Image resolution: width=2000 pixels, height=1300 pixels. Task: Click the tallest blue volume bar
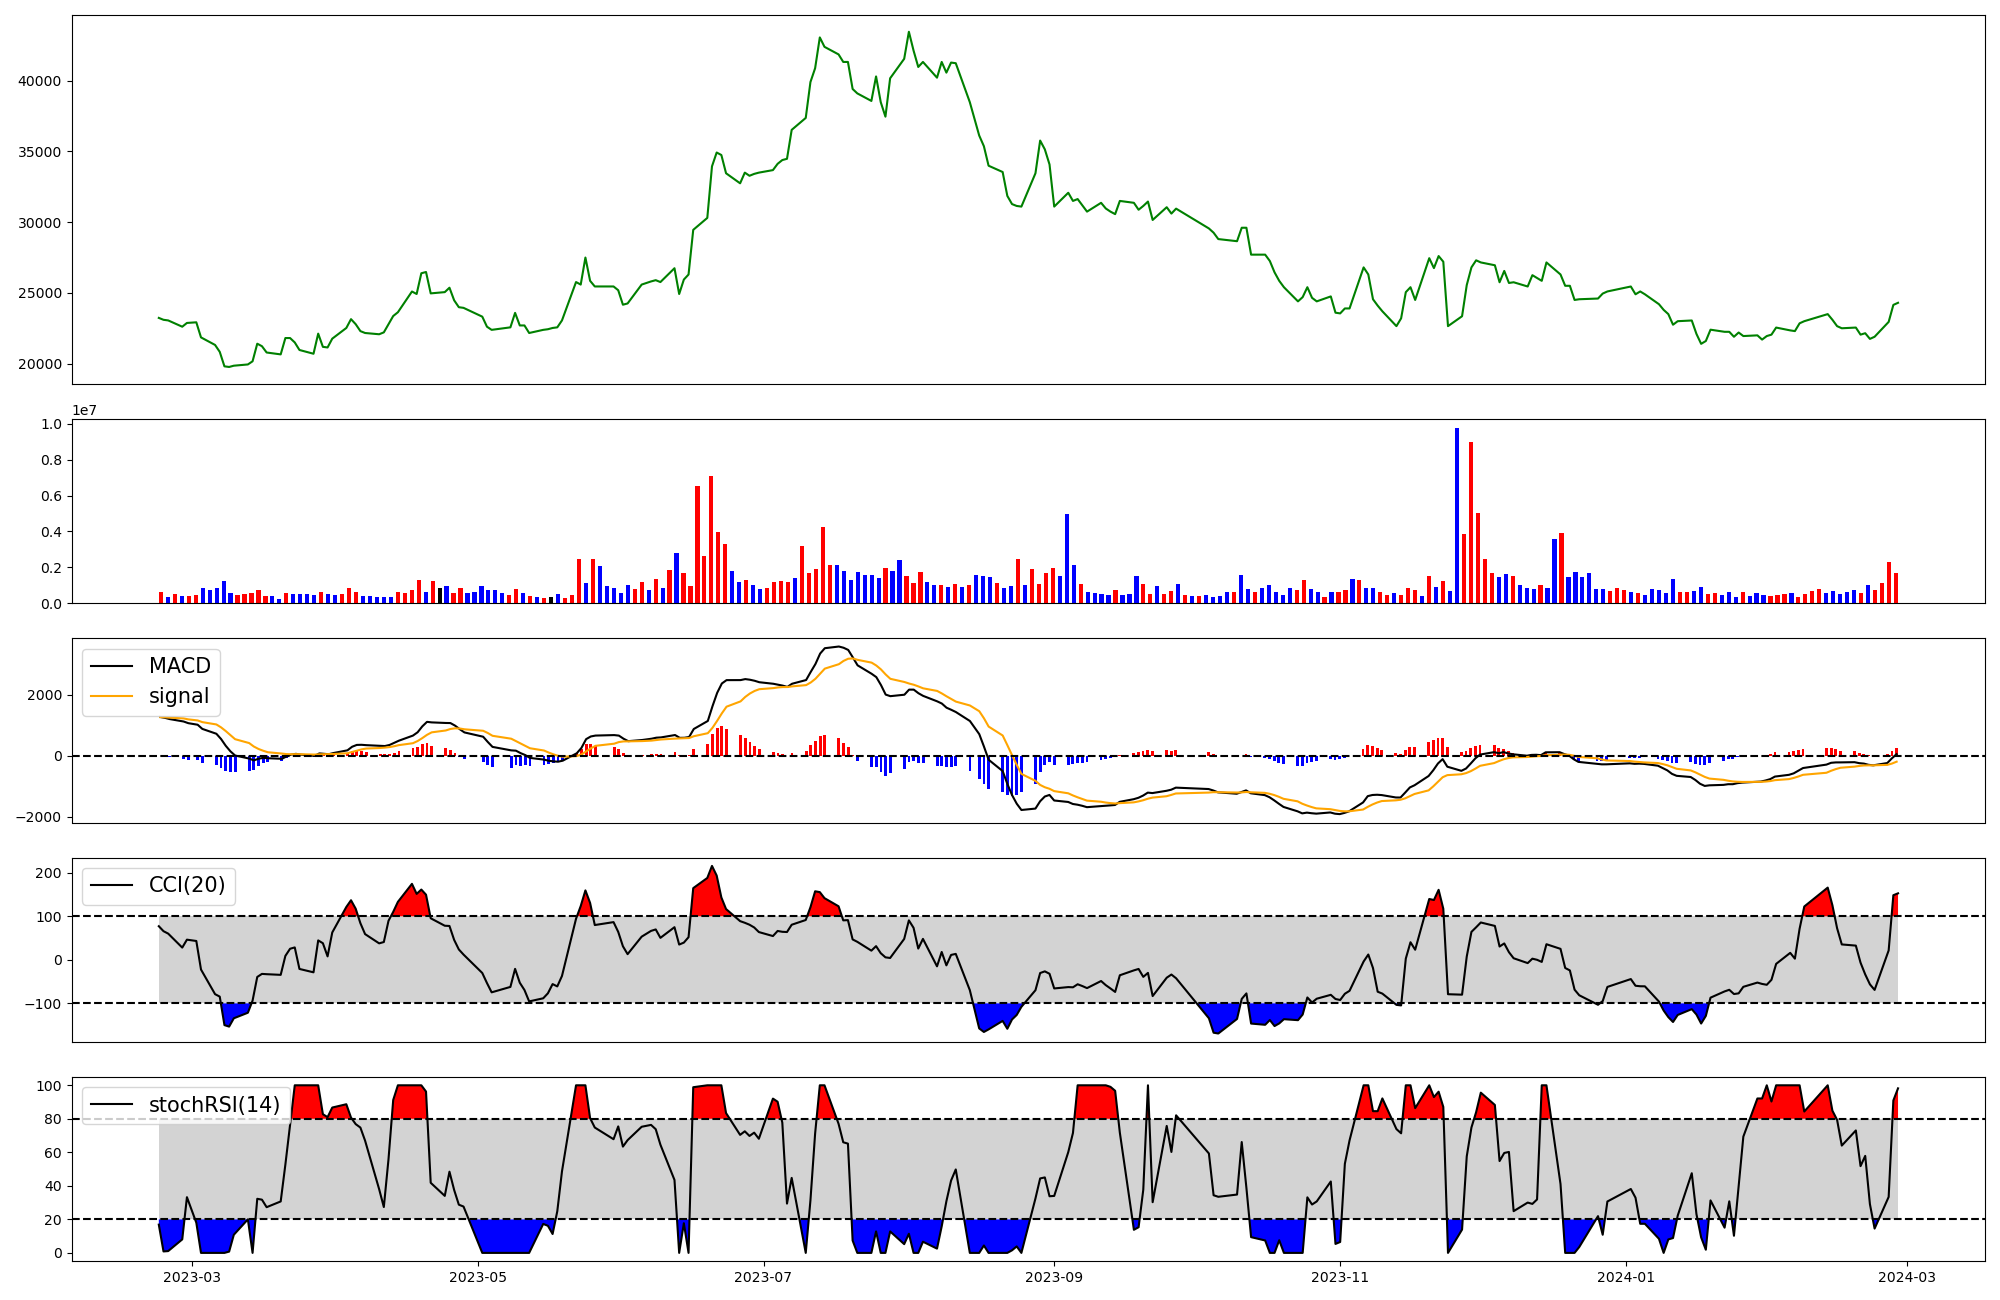point(1457,515)
